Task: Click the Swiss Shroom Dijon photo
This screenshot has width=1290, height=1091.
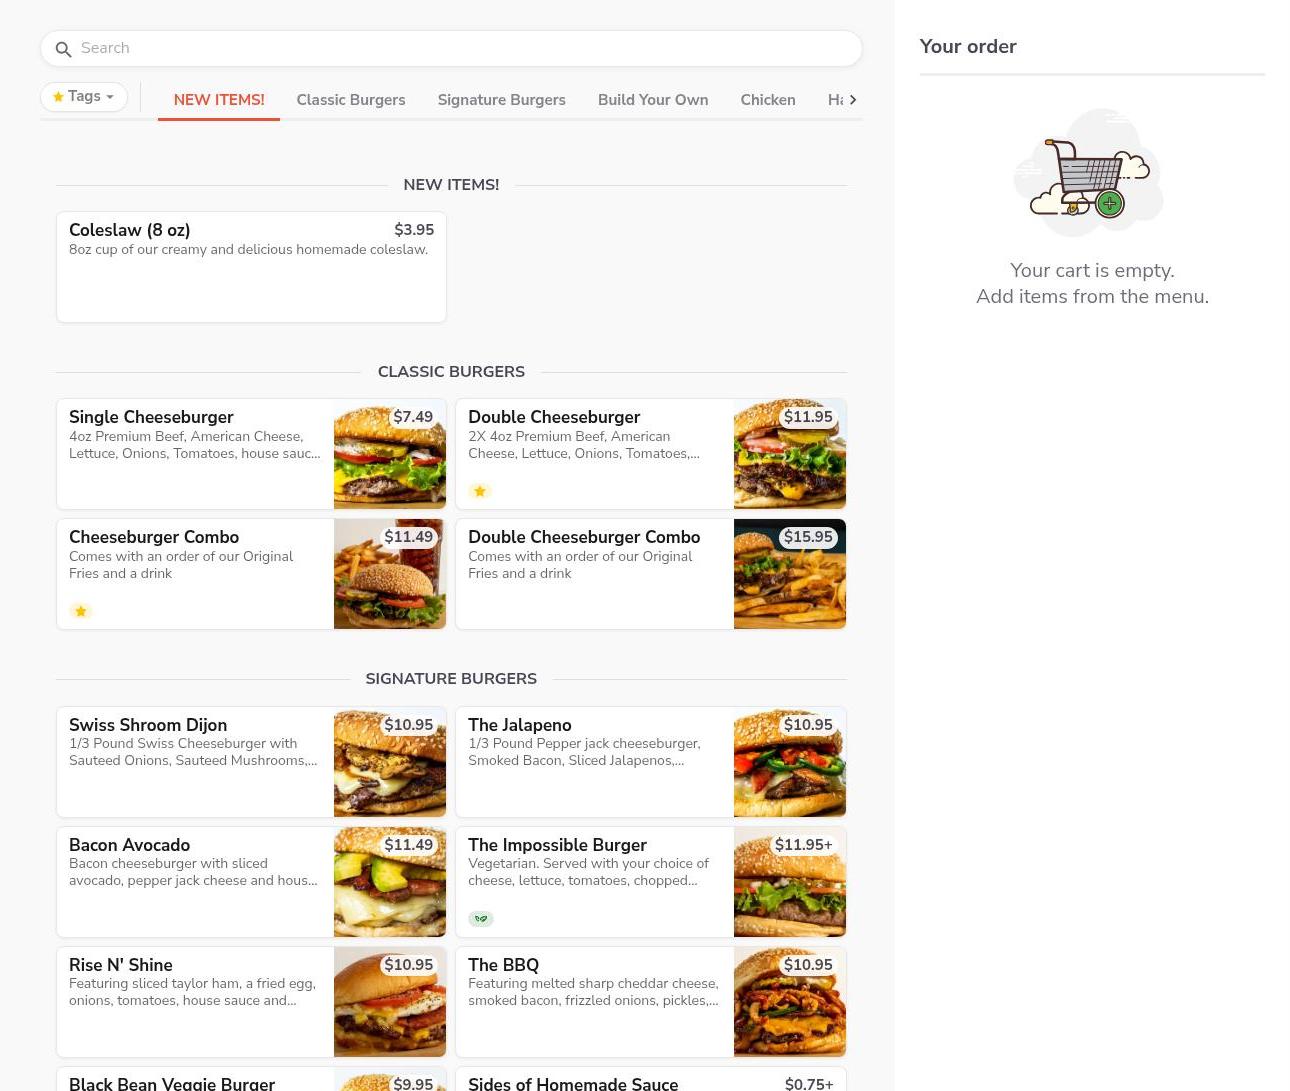Action: pyautogui.click(x=390, y=762)
